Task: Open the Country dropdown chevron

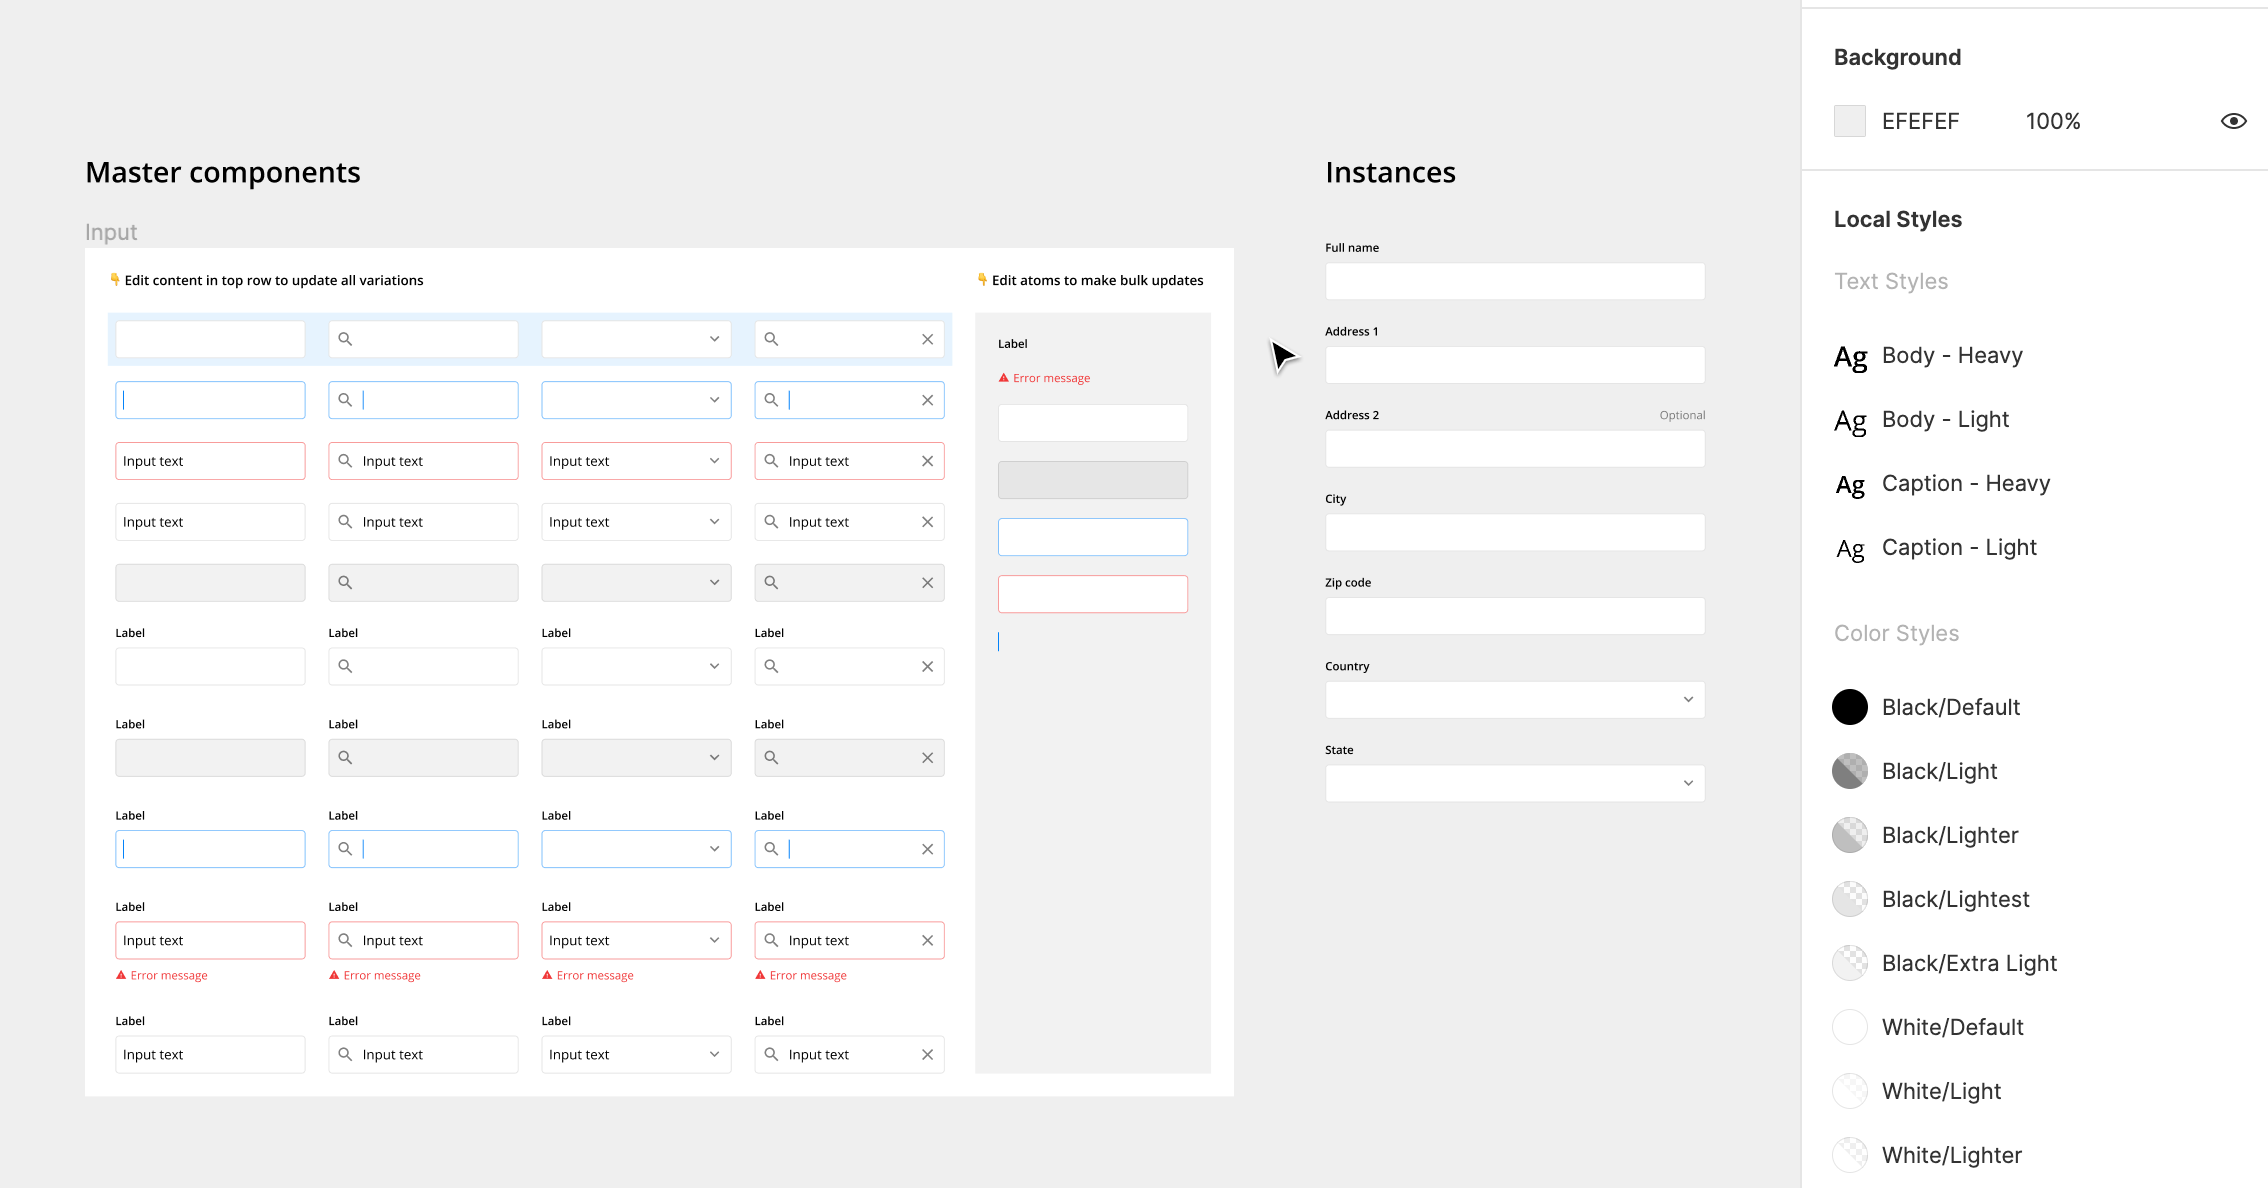Action: click(x=1688, y=700)
